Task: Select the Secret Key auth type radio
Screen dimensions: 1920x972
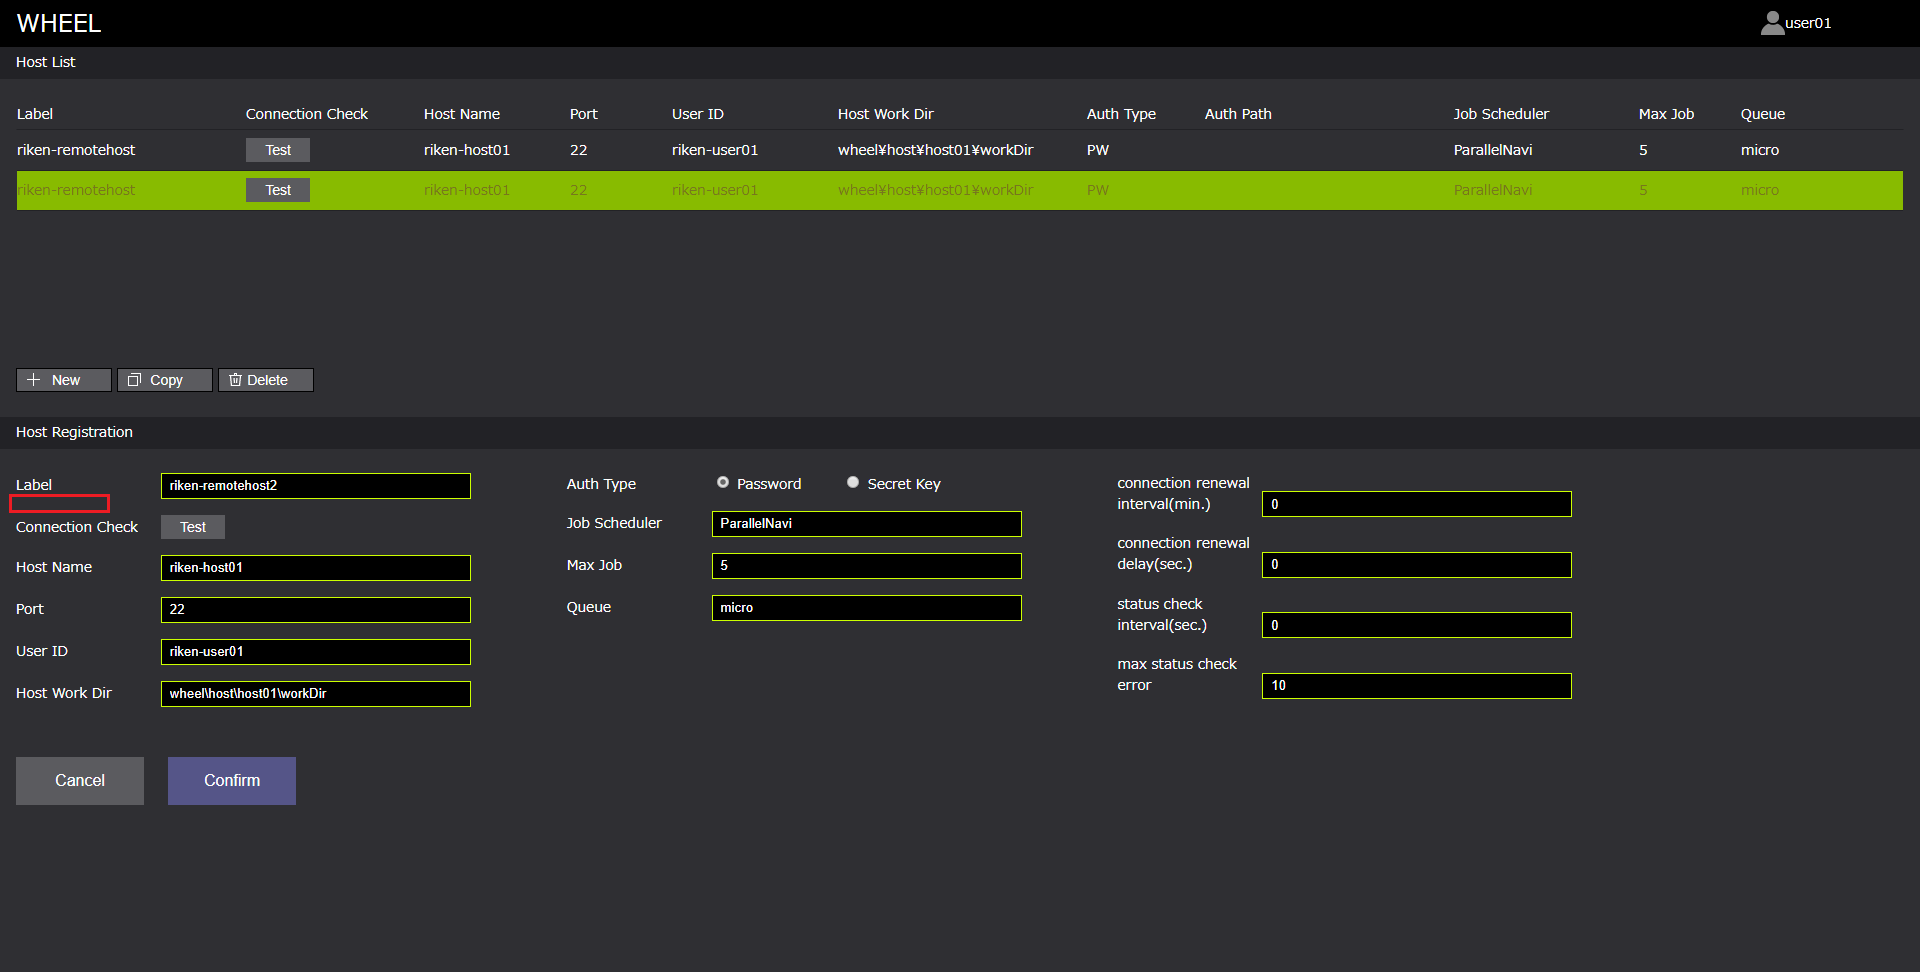Action: pos(853,483)
